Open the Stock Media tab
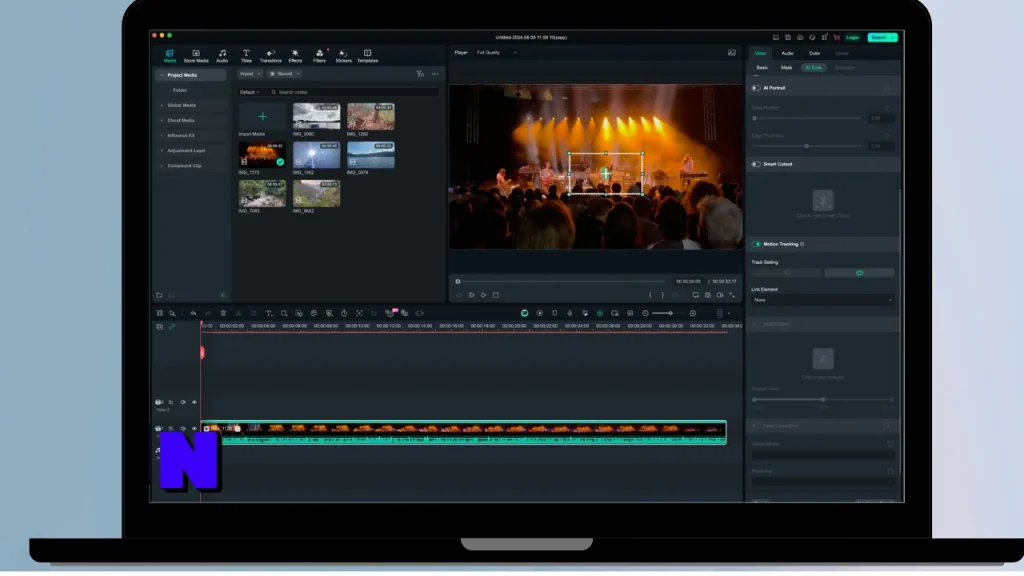Image resolution: width=1024 pixels, height=576 pixels. pos(196,56)
